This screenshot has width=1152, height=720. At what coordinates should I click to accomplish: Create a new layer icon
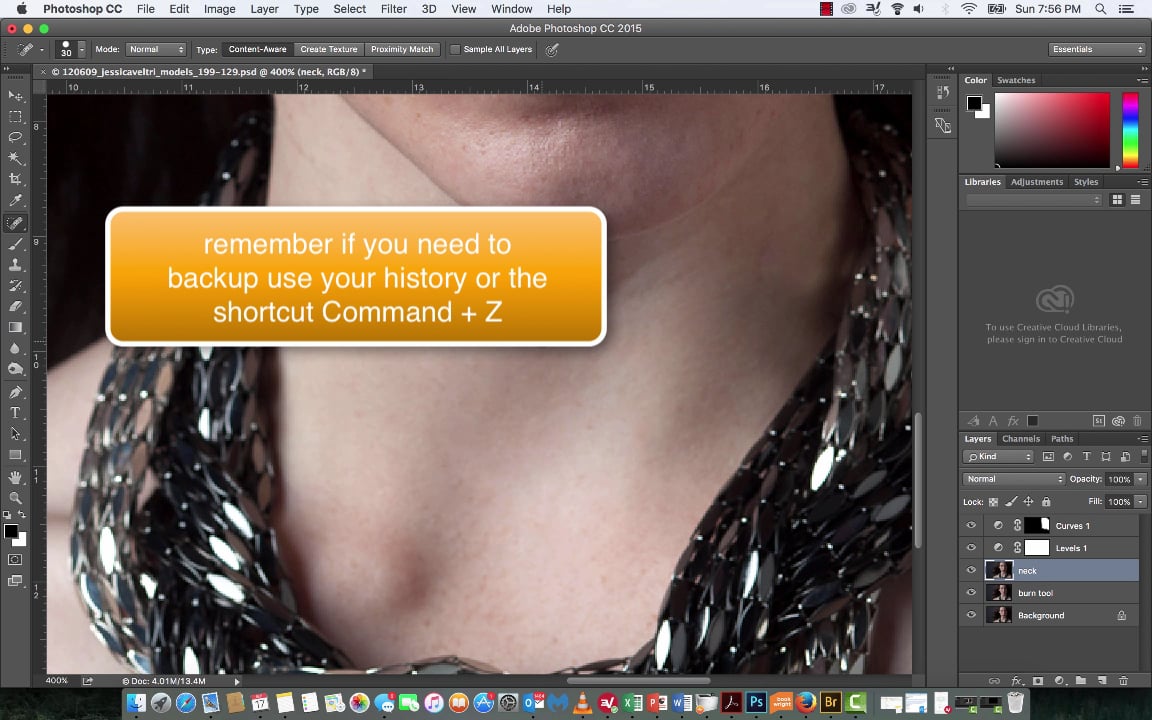pos(1102,681)
